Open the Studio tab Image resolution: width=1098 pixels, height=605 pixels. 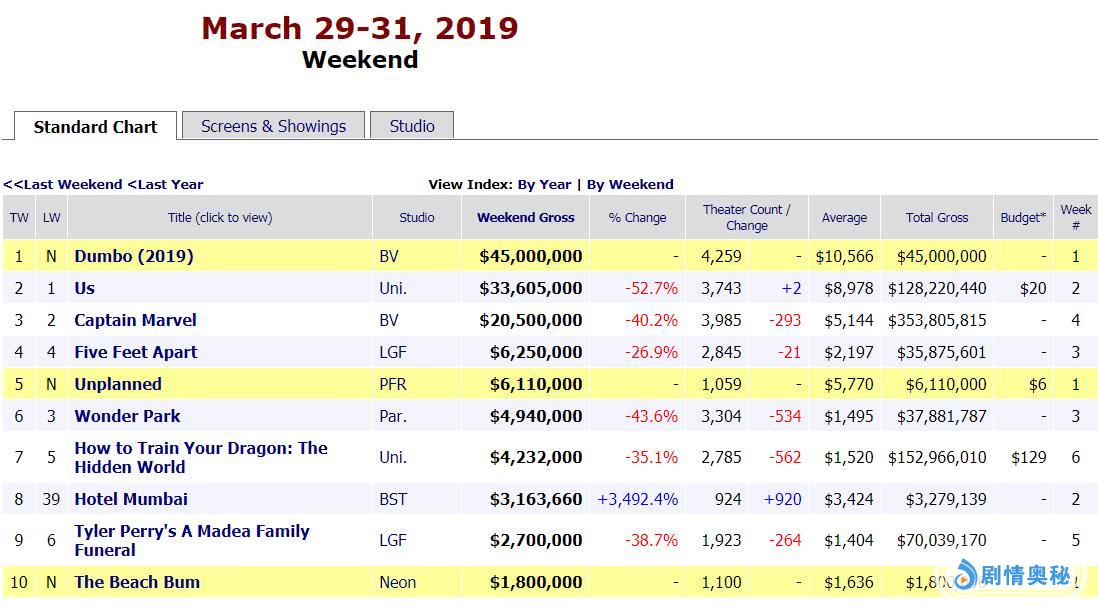point(412,126)
